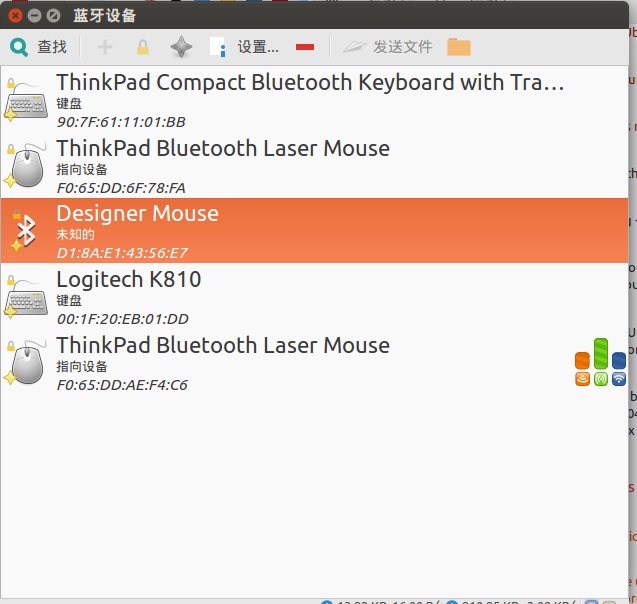Select the mouse with address F0:65:DD:AE:F4:C6

click(x=314, y=362)
